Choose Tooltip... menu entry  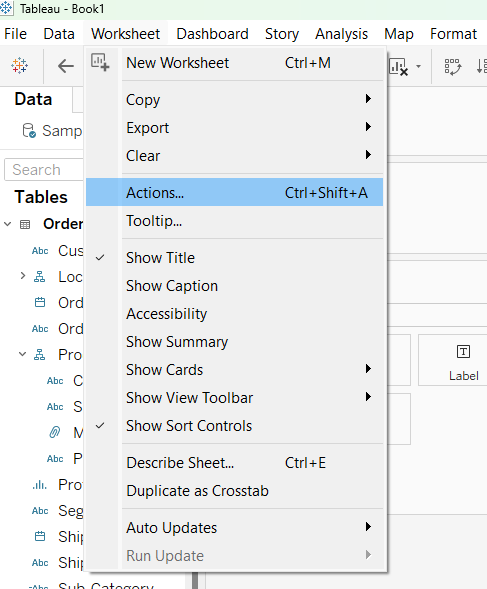pos(234,221)
